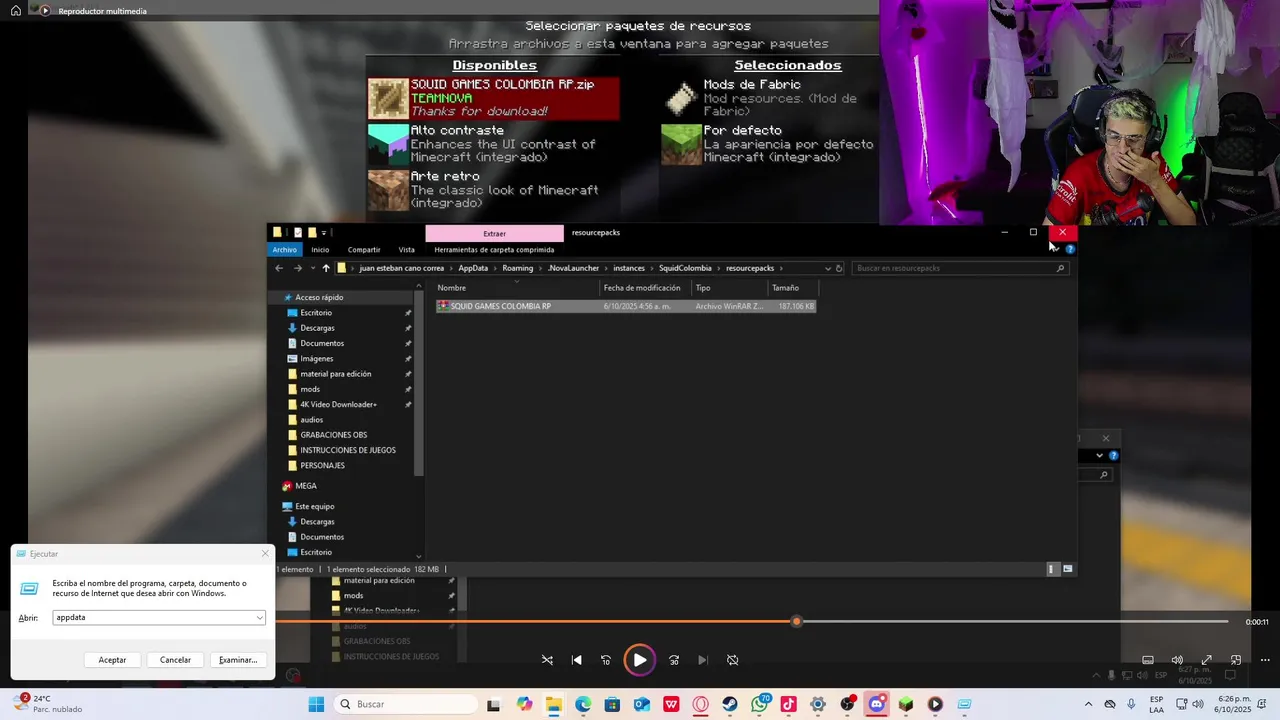The height and width of the screenshot is (720, 1280).
Task: Click Cancelar in the Ejecutar dialog
Action: click(175, 660)
